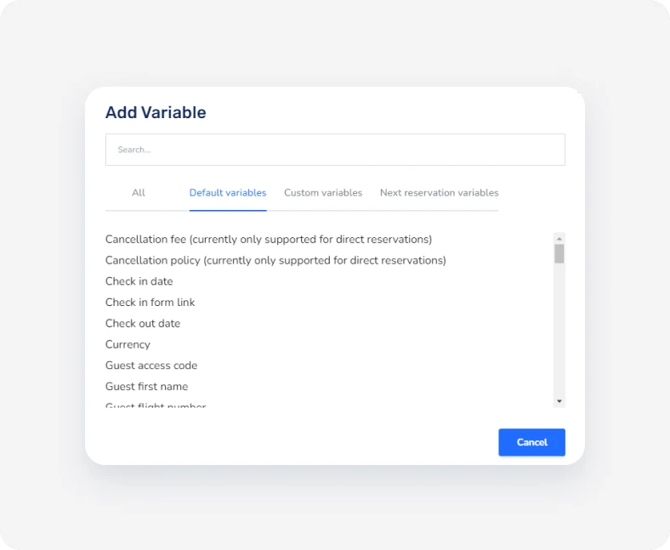
Task: Select the Cancellation fee variable
Action: pyautogui.click(x=268, y=240)
